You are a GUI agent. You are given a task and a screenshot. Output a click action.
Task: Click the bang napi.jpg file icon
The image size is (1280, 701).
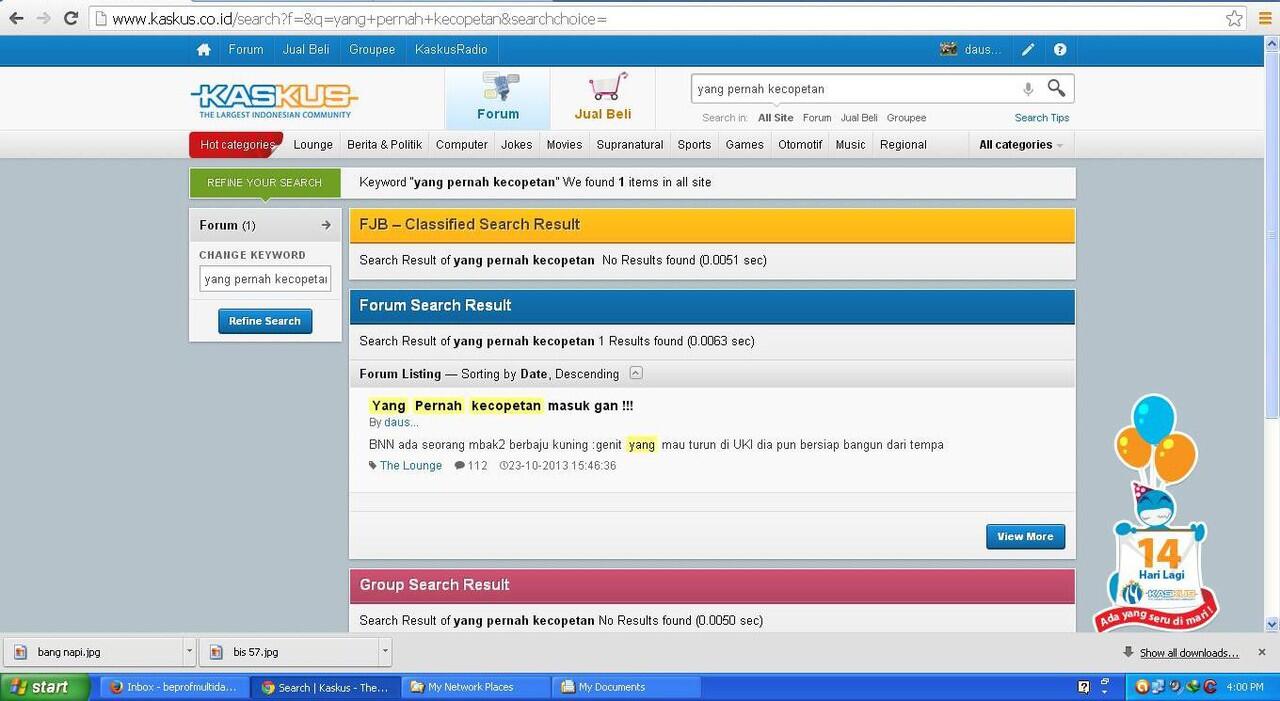(x=20, y=653)
